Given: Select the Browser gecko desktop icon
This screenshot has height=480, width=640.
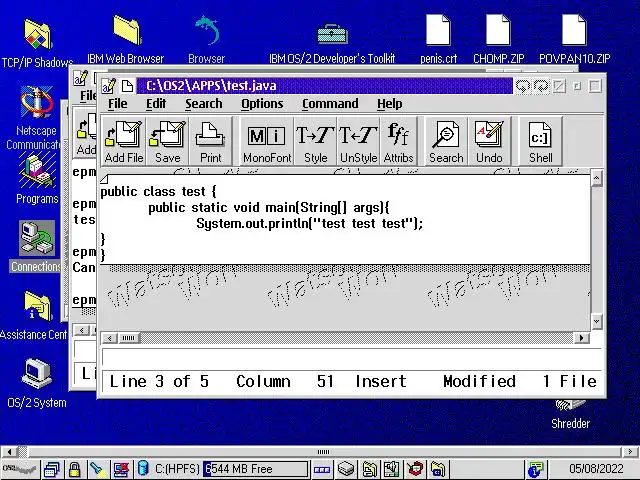Looking at the screenshot, I should 207,30.
